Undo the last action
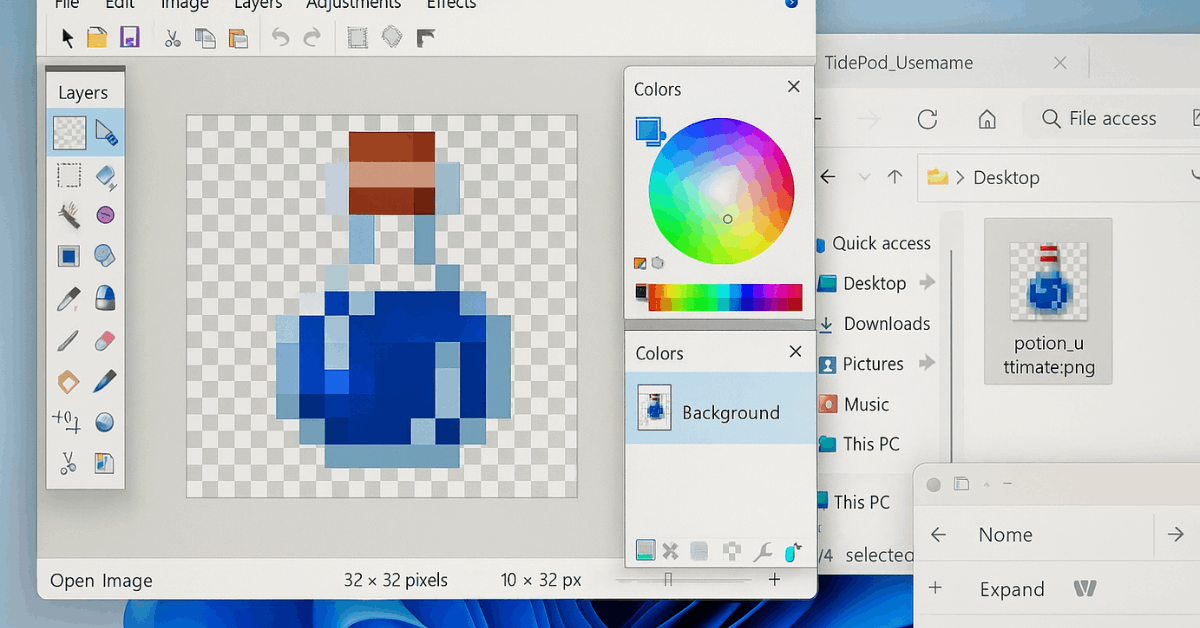The height and width of the screenshot is (628, 1200). (x=281, y=38)
